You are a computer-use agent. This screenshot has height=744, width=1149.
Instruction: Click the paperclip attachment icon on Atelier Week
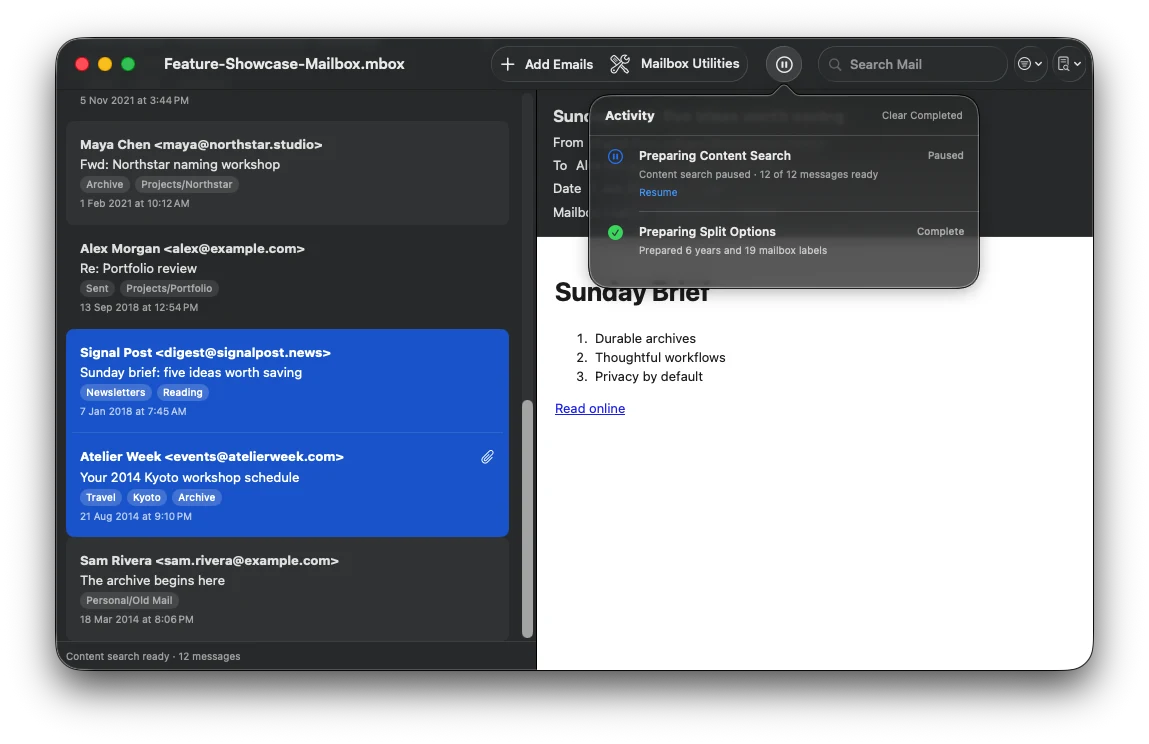tap(487, 457)
